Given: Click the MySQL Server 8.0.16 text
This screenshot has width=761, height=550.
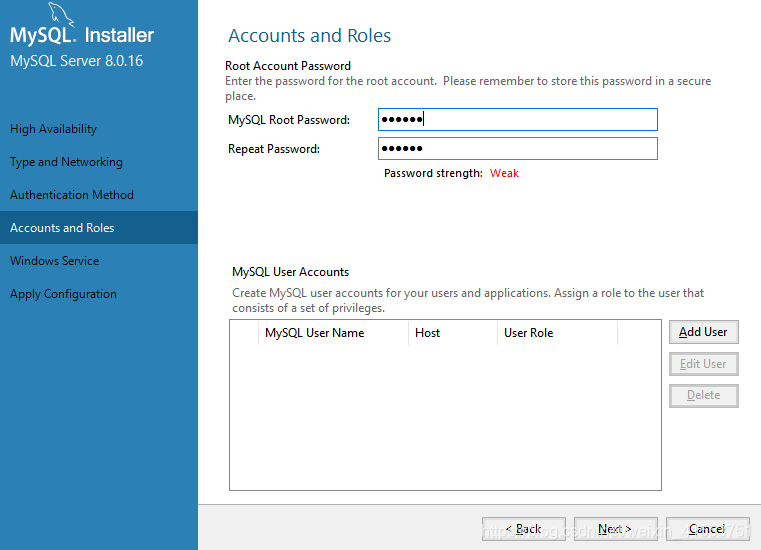Looking at the screenshot, I should (77, 61).
